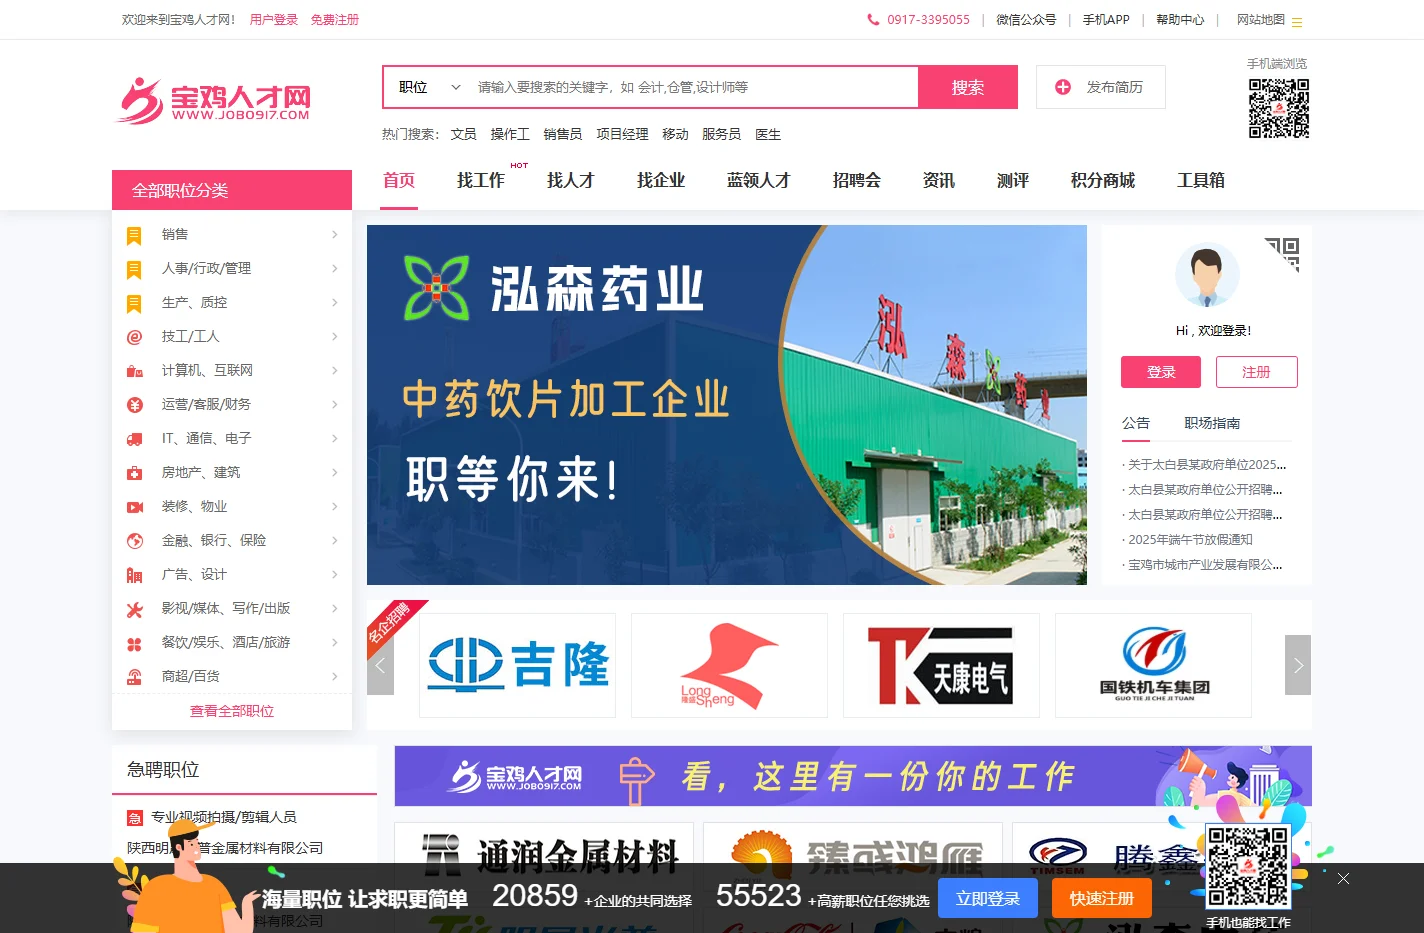
Task: Click the 运营/客服/财务 category icon
Action: pos(134,405)
